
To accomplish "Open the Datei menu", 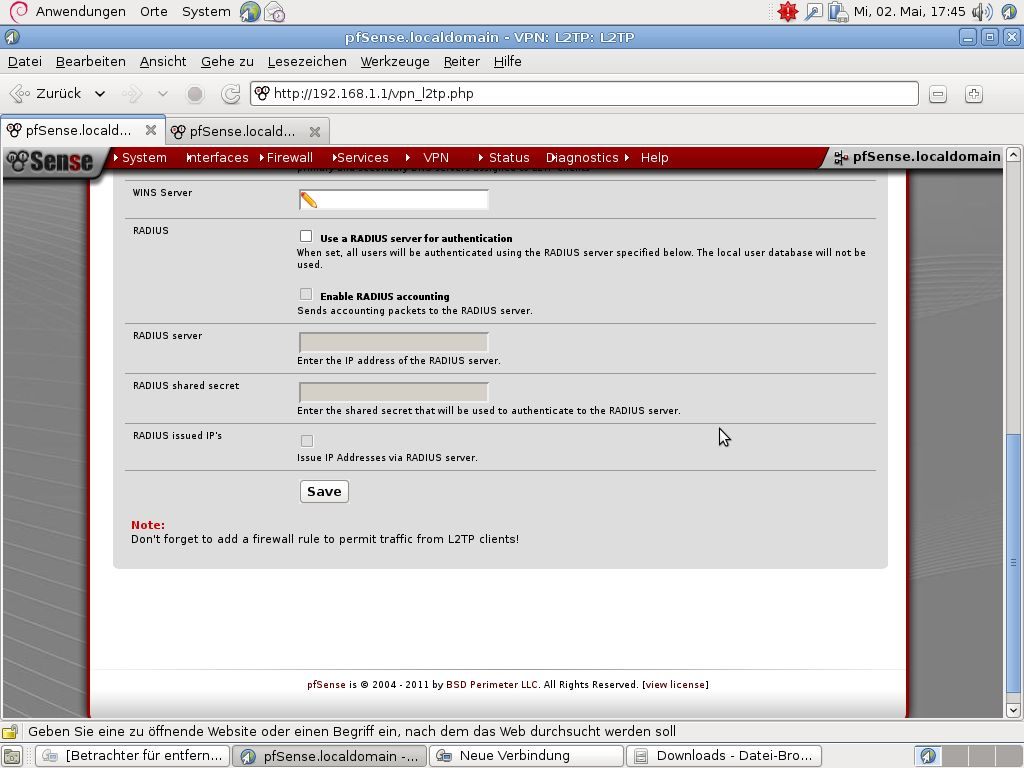I will point(25,61).
